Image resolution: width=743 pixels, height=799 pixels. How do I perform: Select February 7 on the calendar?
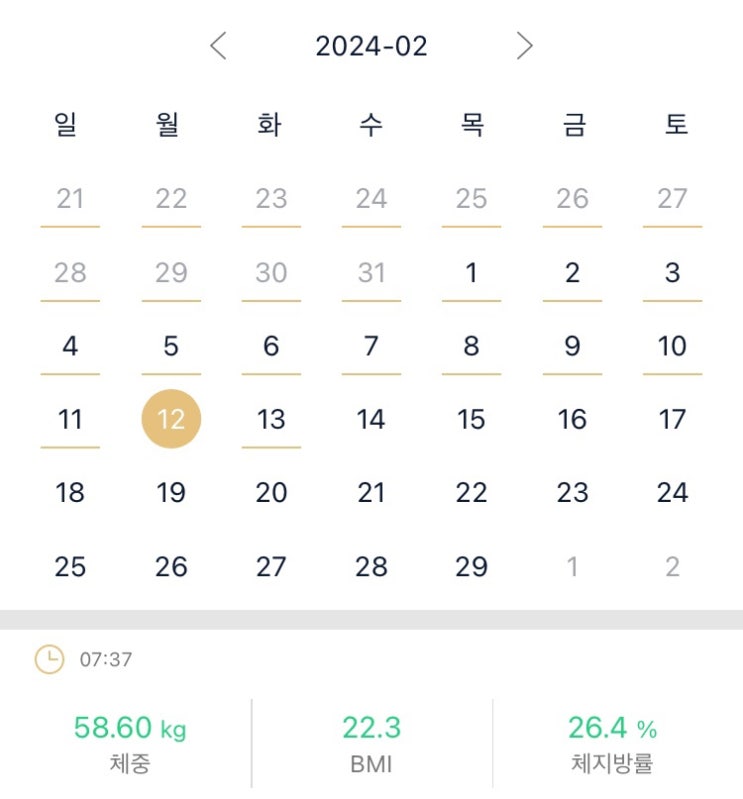(x=371, y=346)
